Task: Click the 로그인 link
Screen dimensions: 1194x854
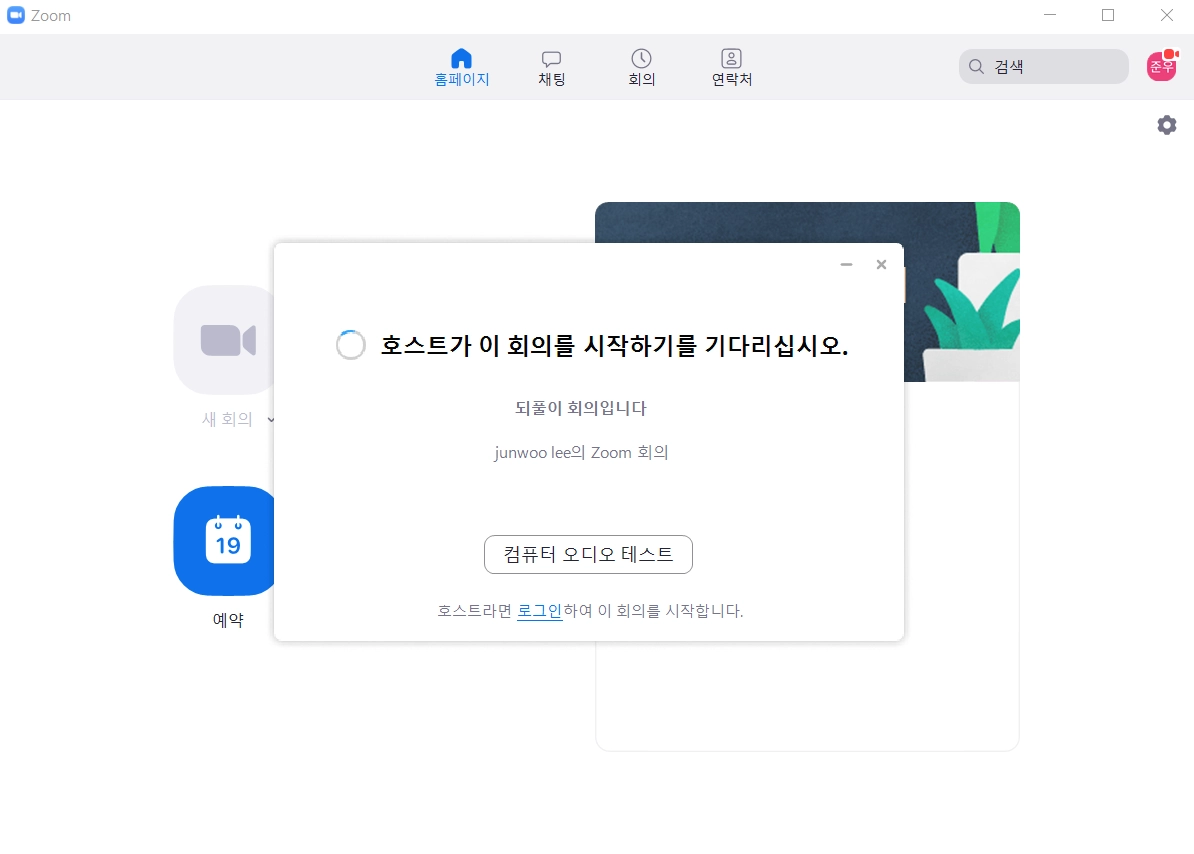Action: click(x=539, y=610)
